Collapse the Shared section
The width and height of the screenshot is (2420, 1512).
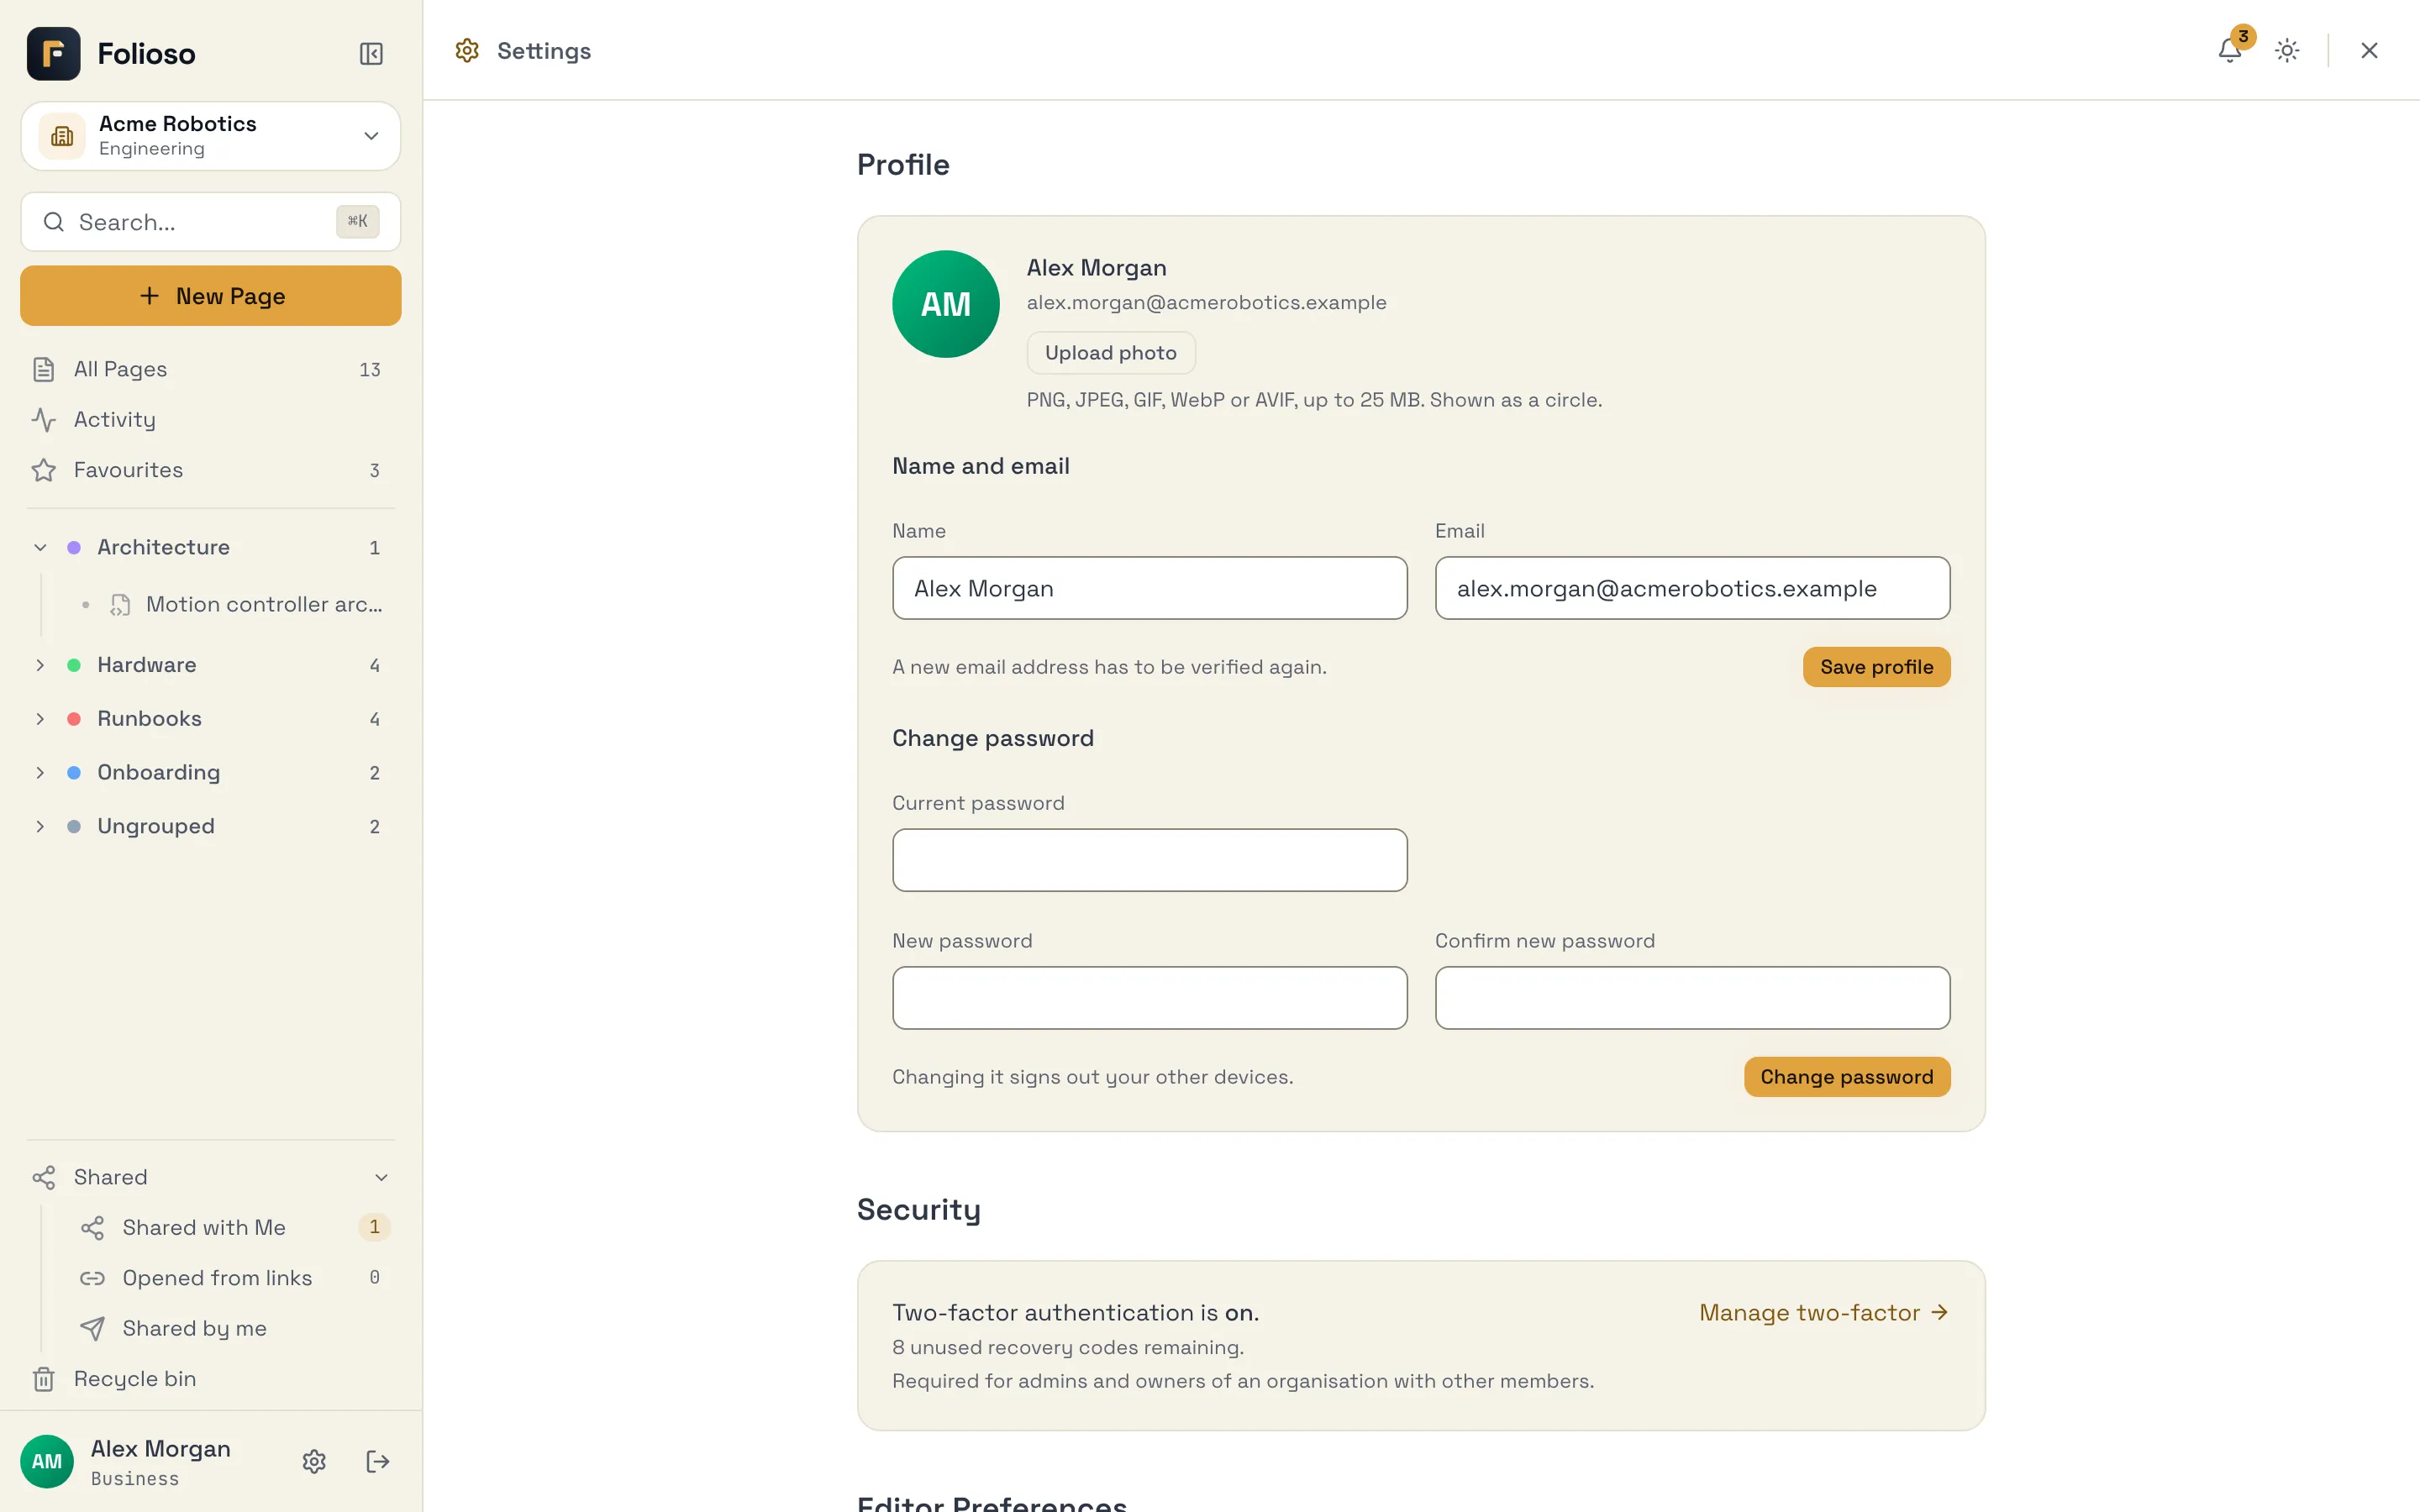tap(381, 1177)
